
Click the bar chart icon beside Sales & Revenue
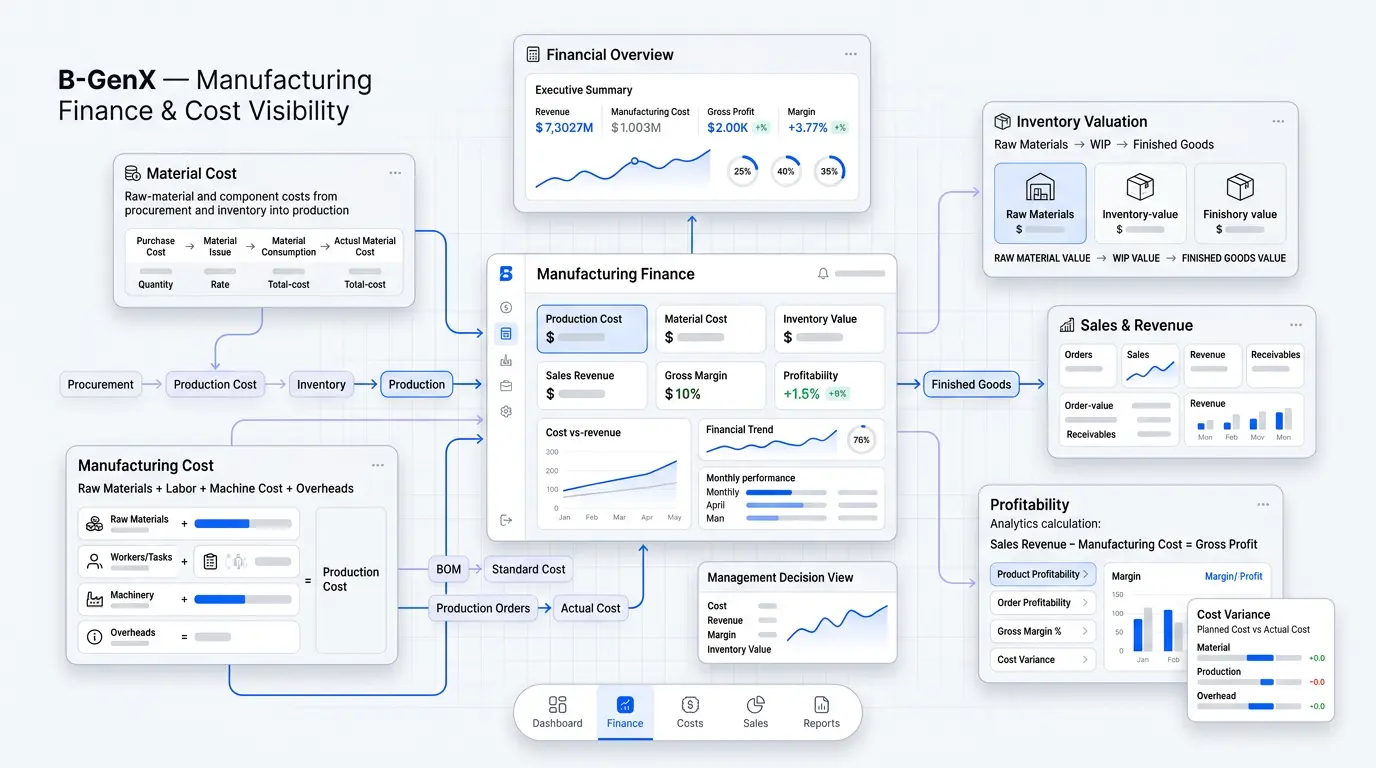coord(1066,325)
